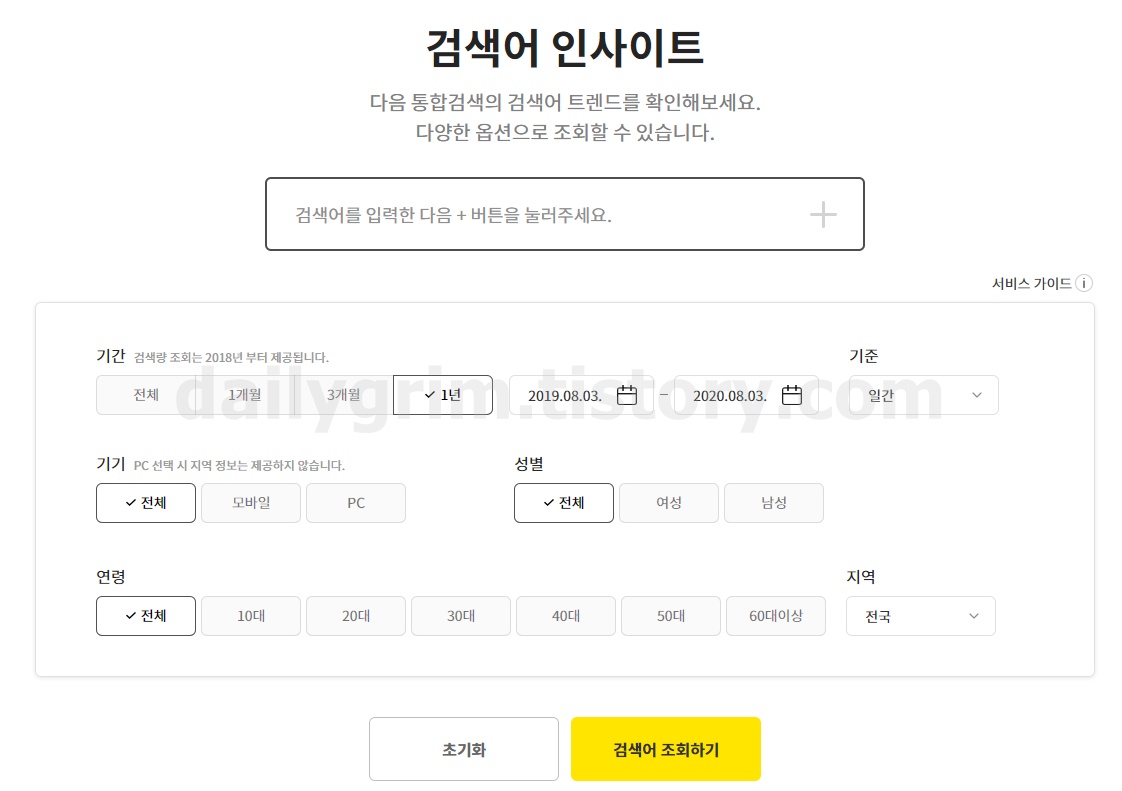Screen dimensions: 1122x791
Task: Expand the 기준 일간 dropdown
Action: pos(923,395)
